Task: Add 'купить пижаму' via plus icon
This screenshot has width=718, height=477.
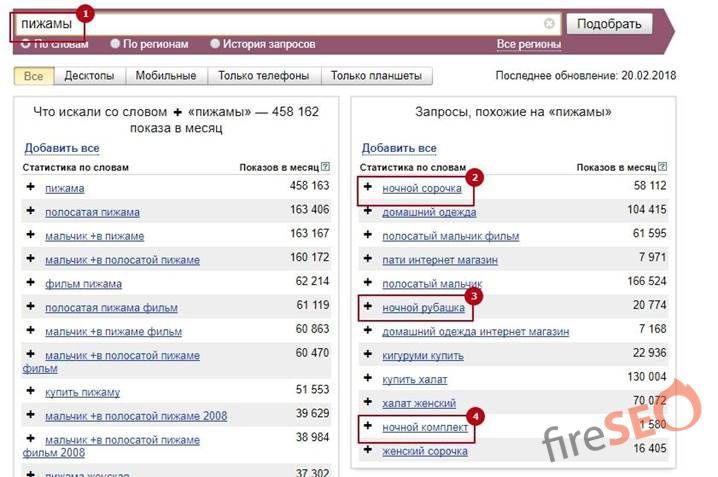Action: 30,392
